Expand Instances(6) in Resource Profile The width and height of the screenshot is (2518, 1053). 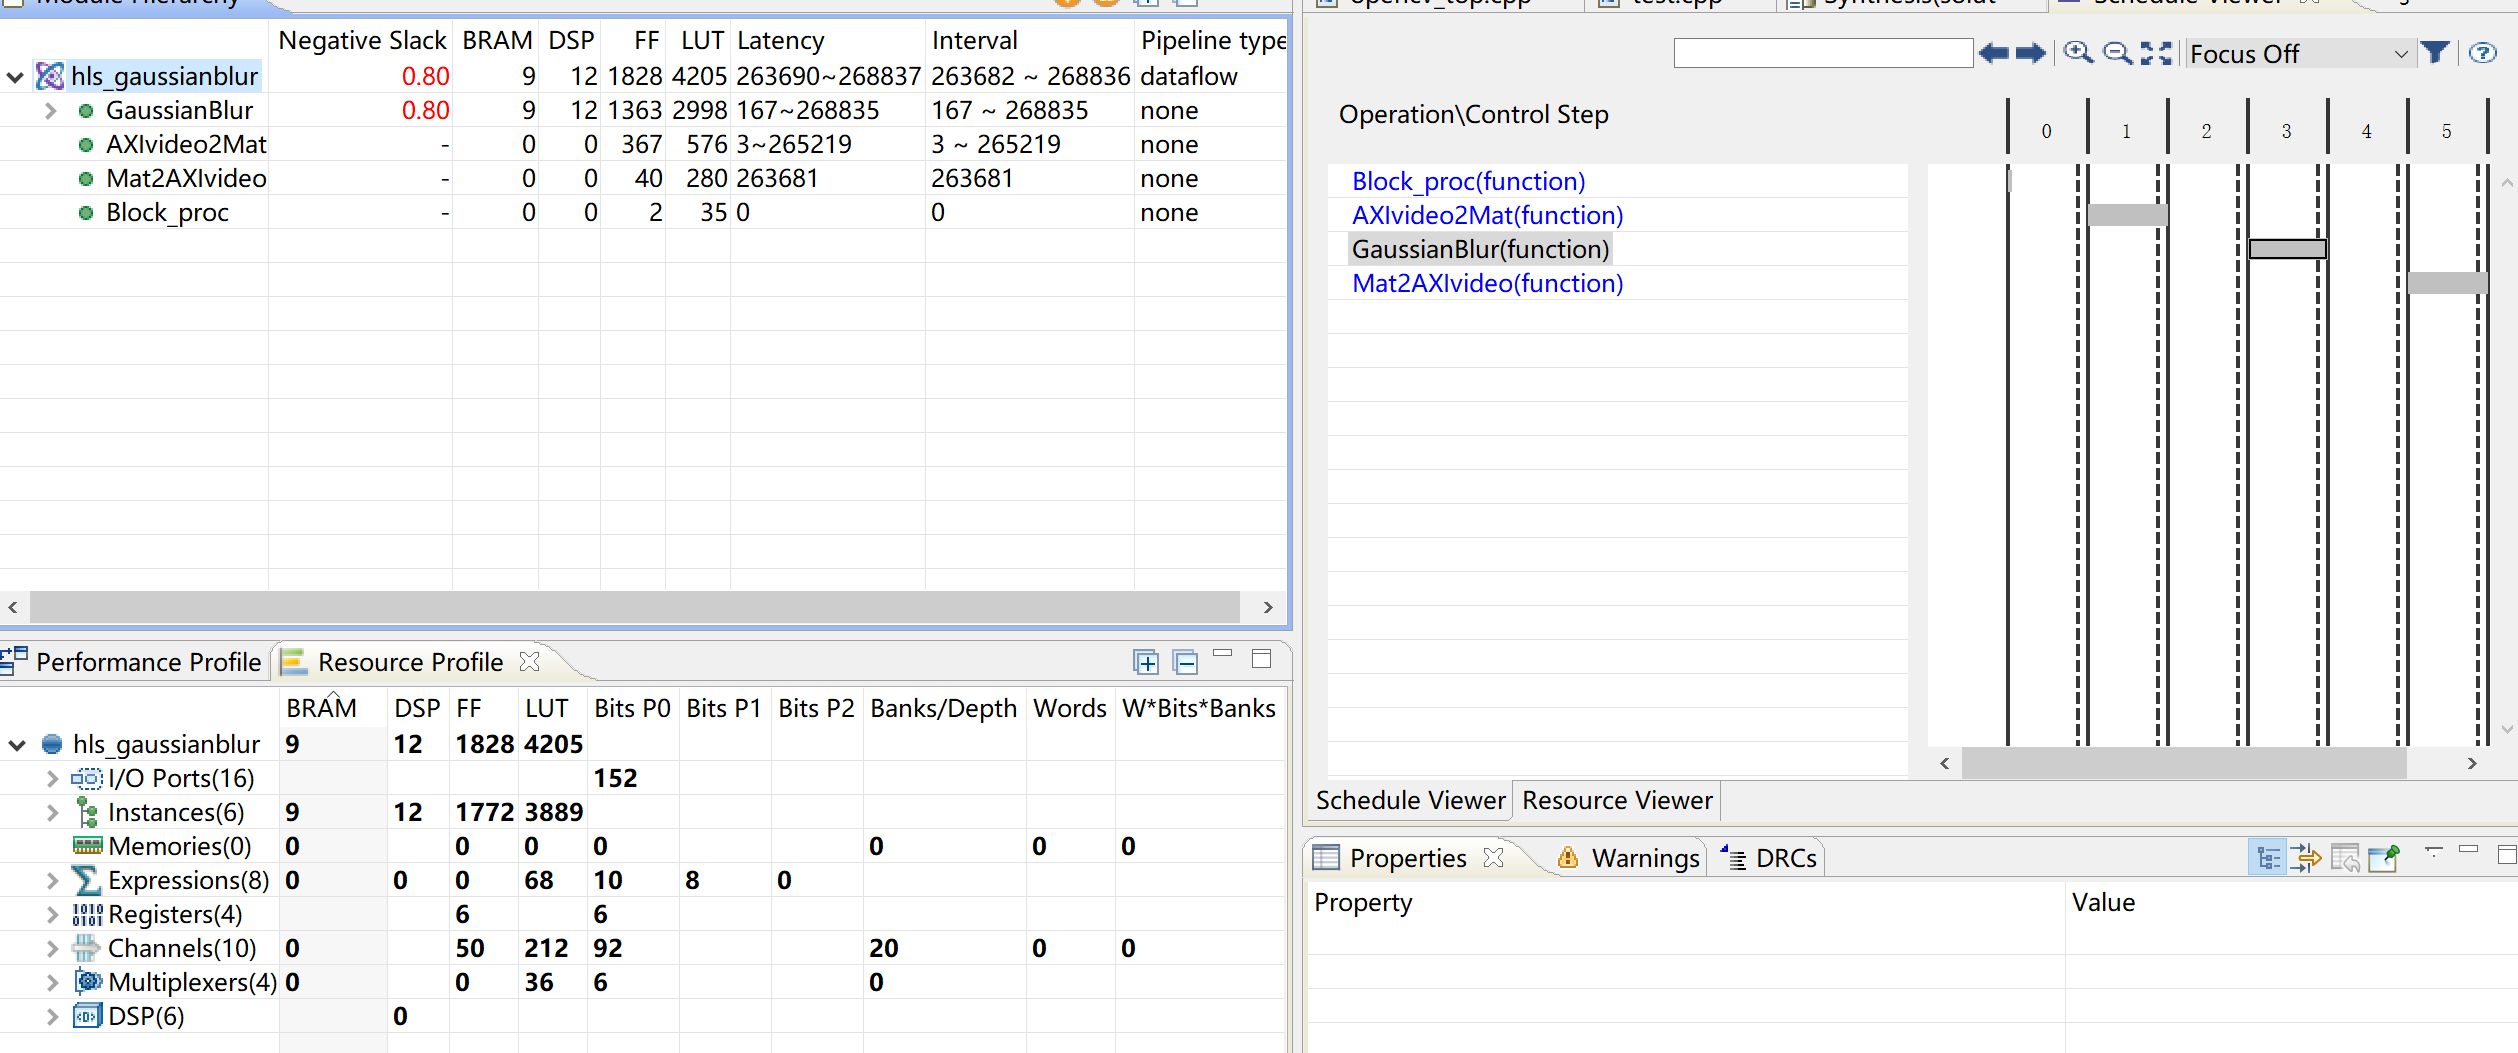[52, 812]
